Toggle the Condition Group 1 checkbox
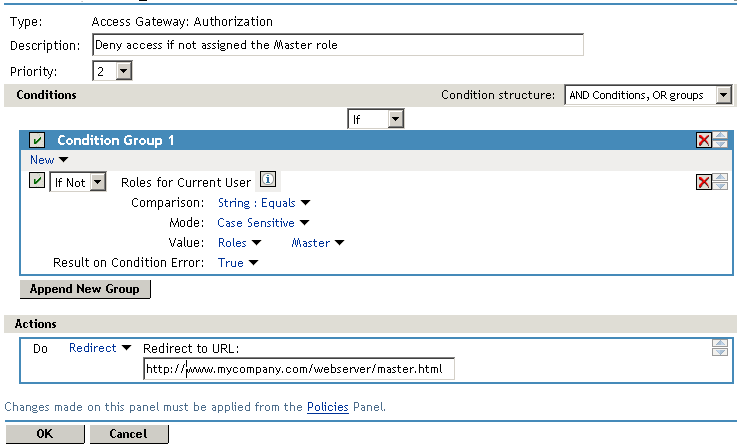 [x=37, y=140]
